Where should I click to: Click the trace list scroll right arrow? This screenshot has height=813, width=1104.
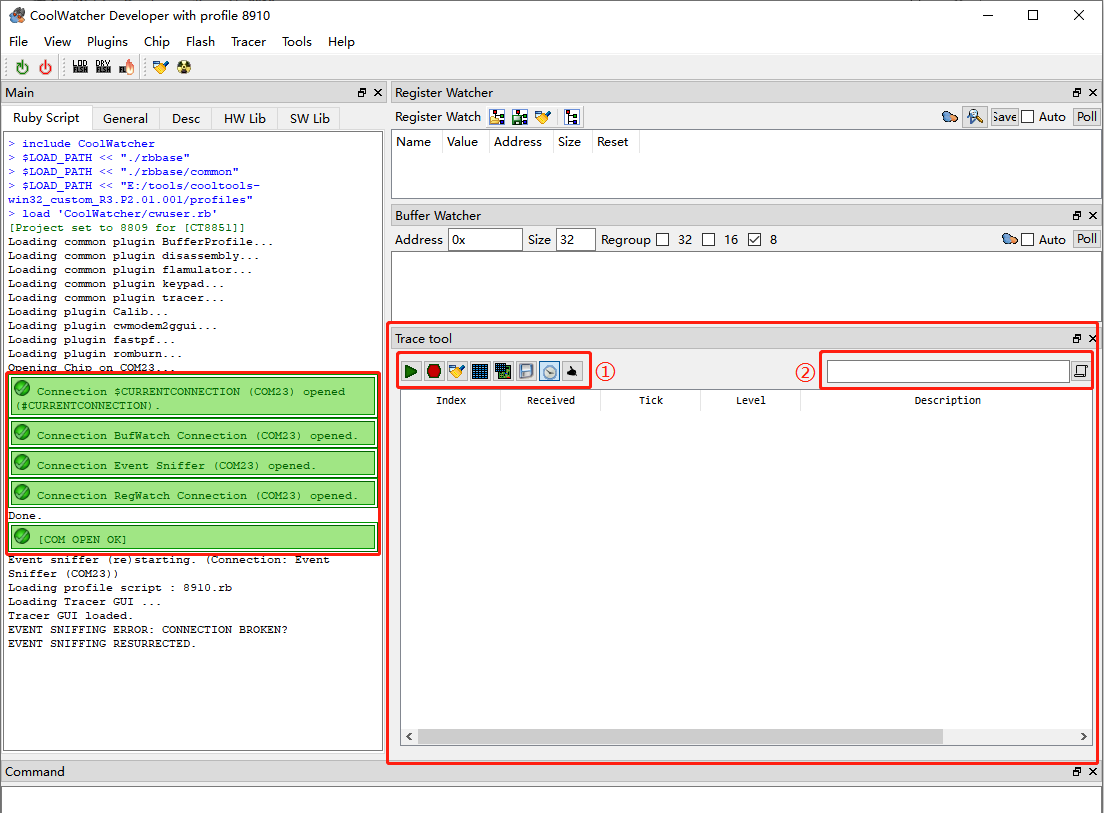(x=1084, y=736)
